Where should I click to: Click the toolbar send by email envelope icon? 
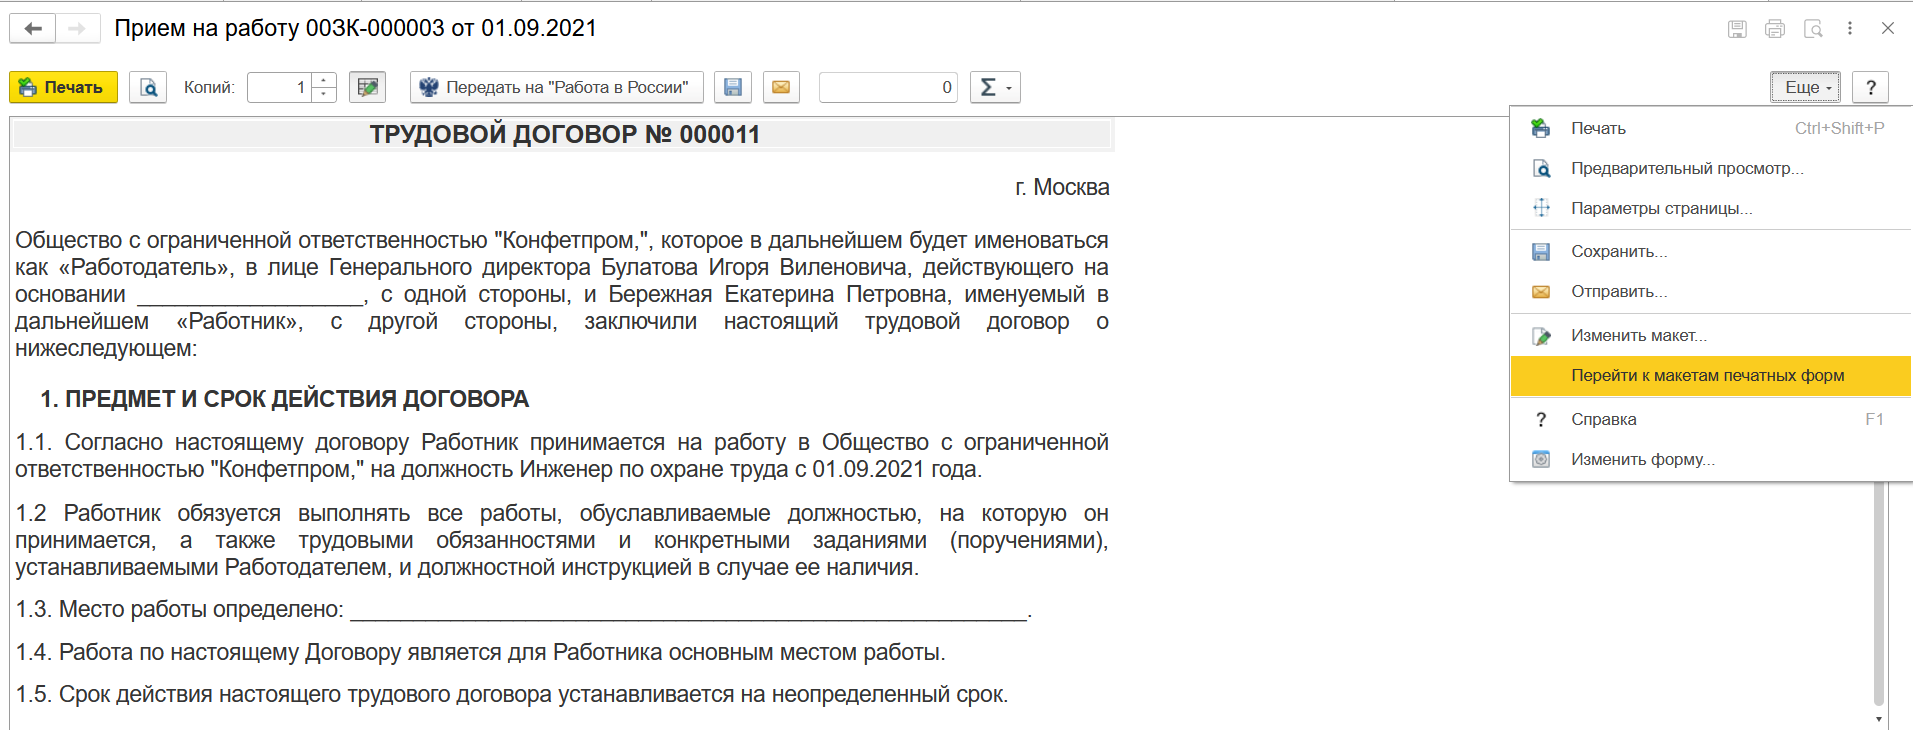point(781,87)
